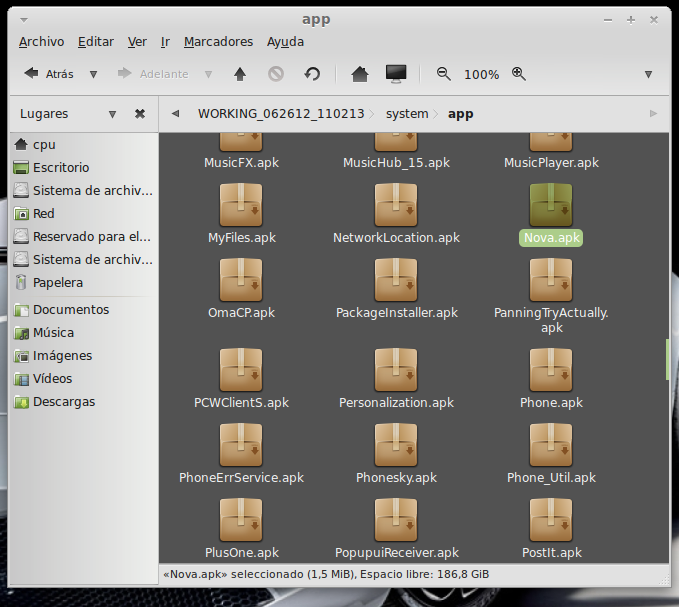Open the toolbar overflow arrow at far right
The width and height of the screenshot is (679, 607).
[648, 74]
